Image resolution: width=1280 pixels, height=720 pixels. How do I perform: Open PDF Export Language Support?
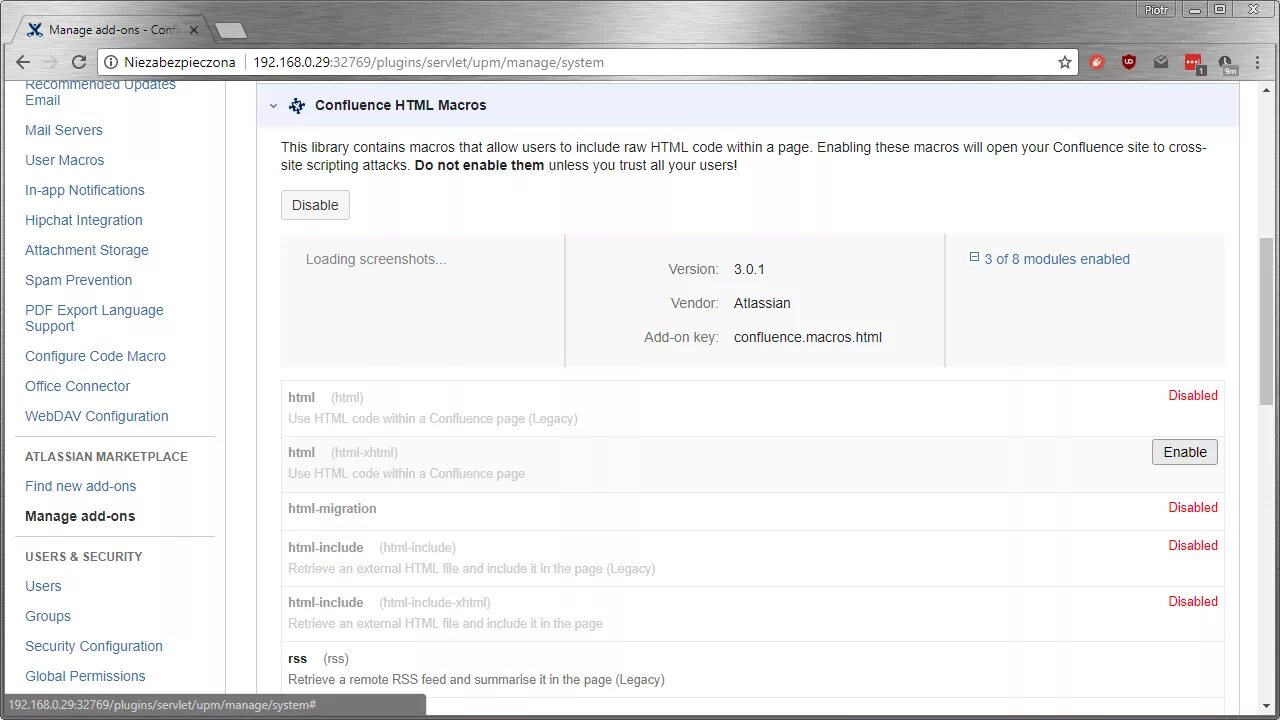tap(94, 318)
